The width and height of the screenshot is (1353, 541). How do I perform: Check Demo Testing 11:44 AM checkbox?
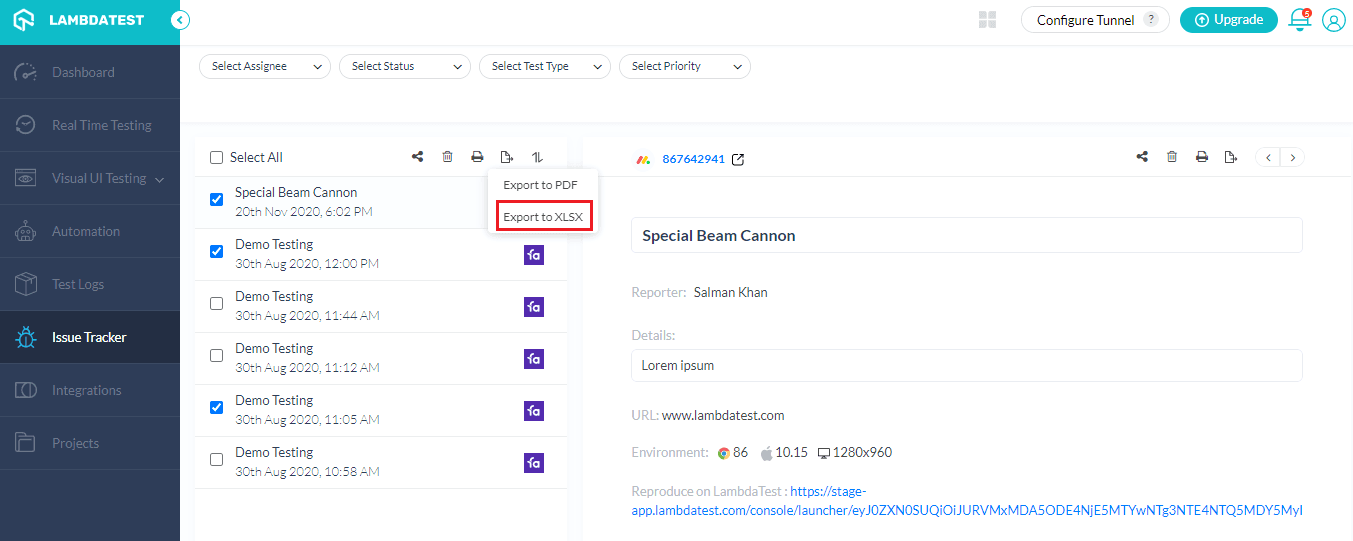pyautogui.click(x=216, y=304)
